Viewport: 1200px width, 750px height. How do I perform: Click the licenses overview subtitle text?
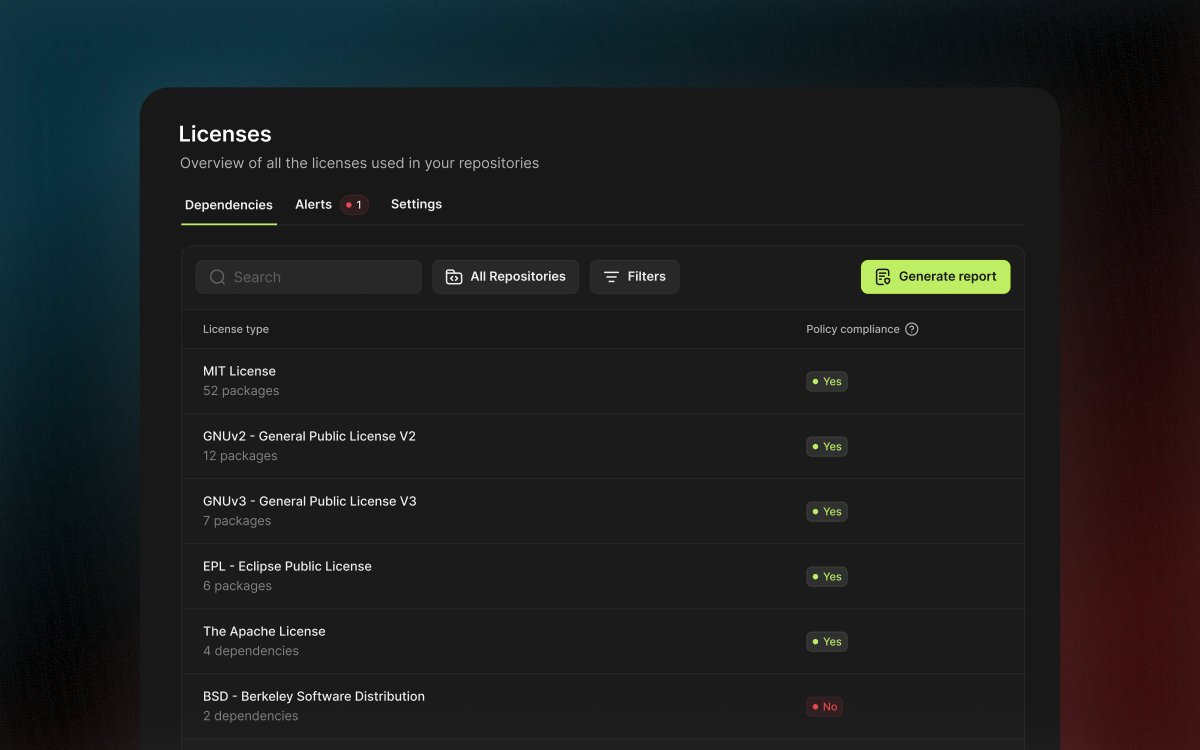359,163
